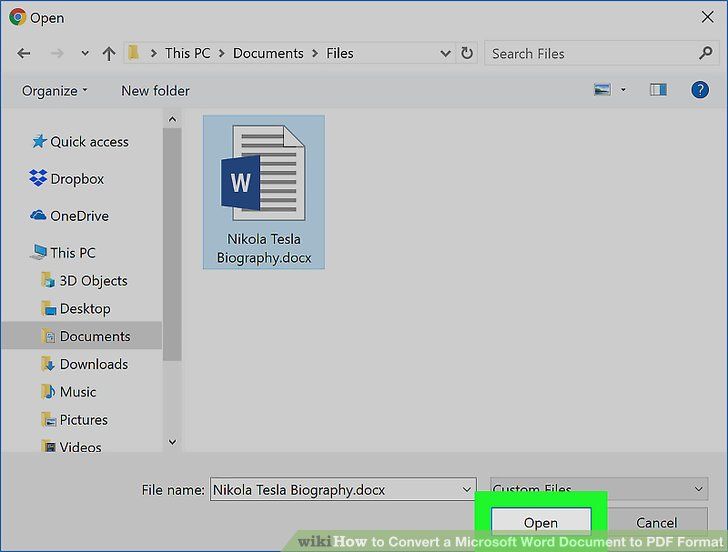Click the Cancel button
Image resolution: width=728 pixels, height=552 pixels.
tap(656, 523)
